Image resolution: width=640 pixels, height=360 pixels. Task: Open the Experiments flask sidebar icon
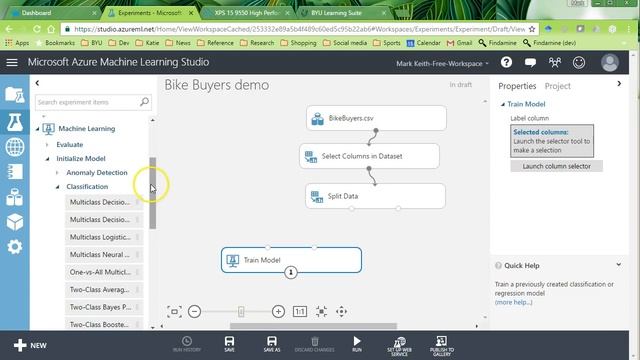15,122
